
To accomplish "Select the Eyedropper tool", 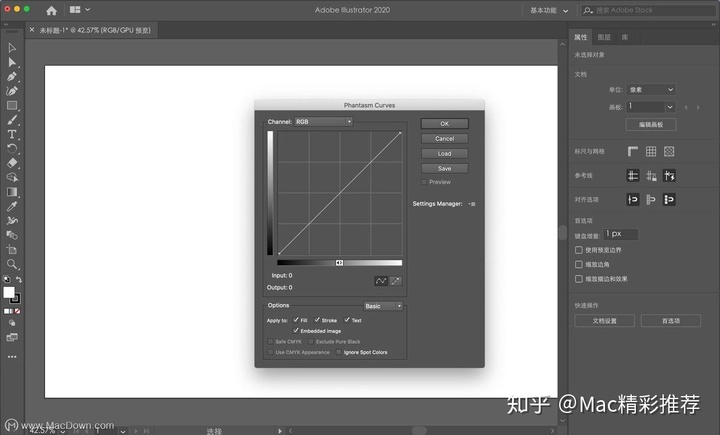I will (12, 206).
